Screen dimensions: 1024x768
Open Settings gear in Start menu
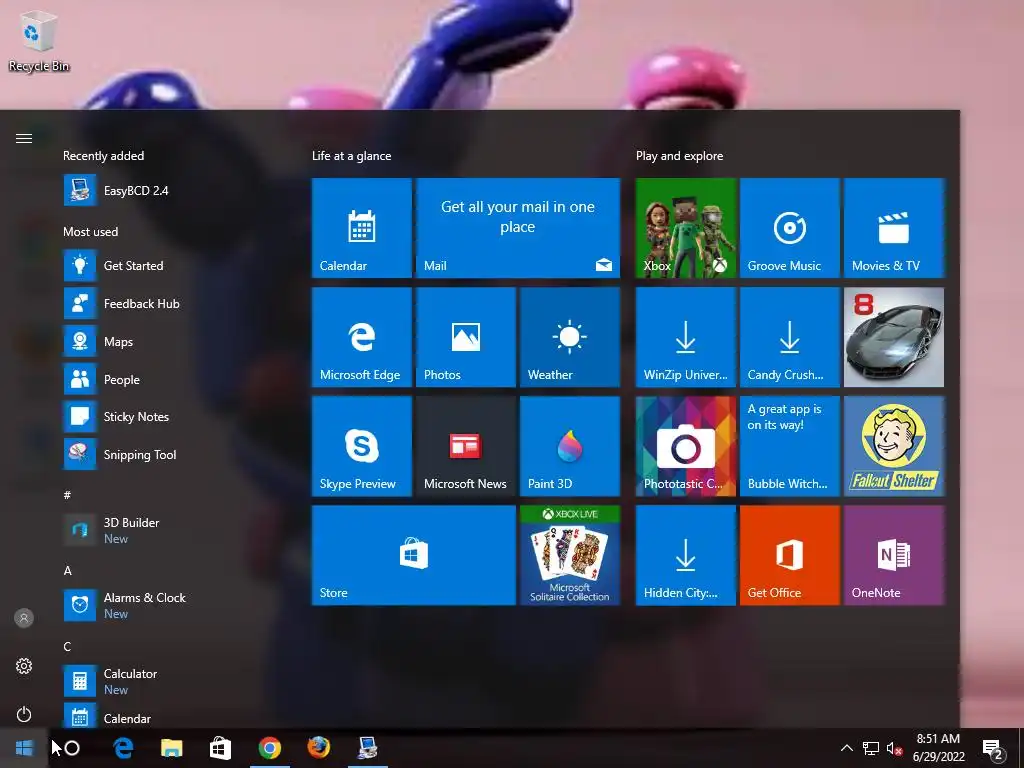pos(24,666)
